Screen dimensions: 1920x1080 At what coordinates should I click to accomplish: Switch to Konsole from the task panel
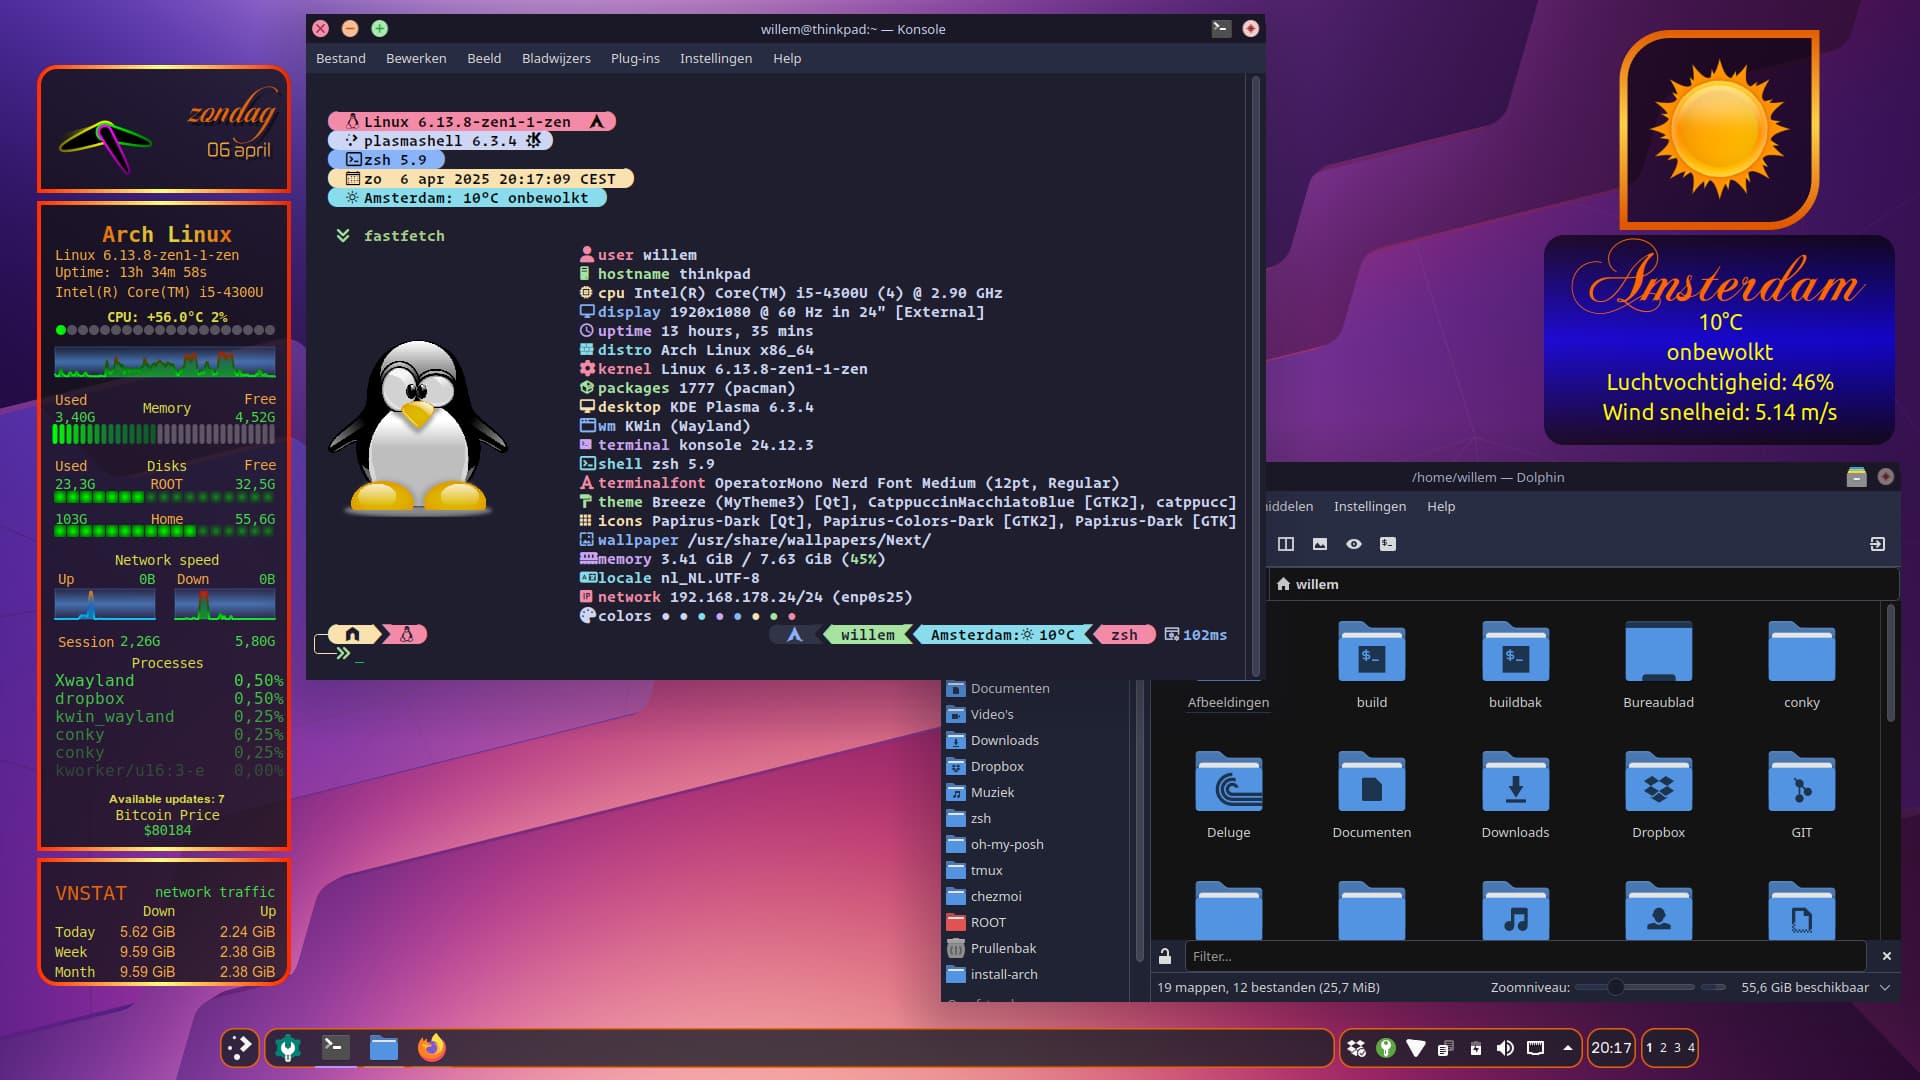coord(335,1047)
